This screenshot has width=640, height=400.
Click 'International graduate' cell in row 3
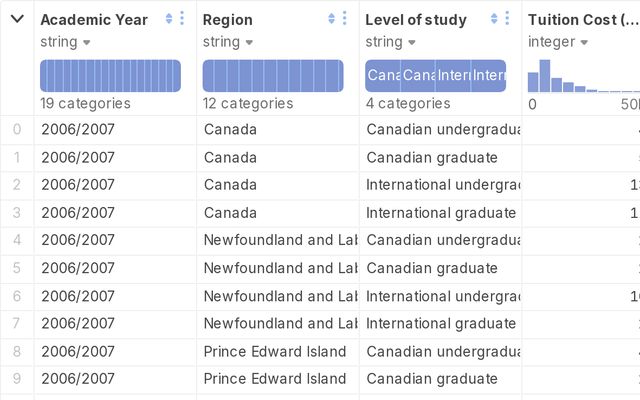point(440,212)
